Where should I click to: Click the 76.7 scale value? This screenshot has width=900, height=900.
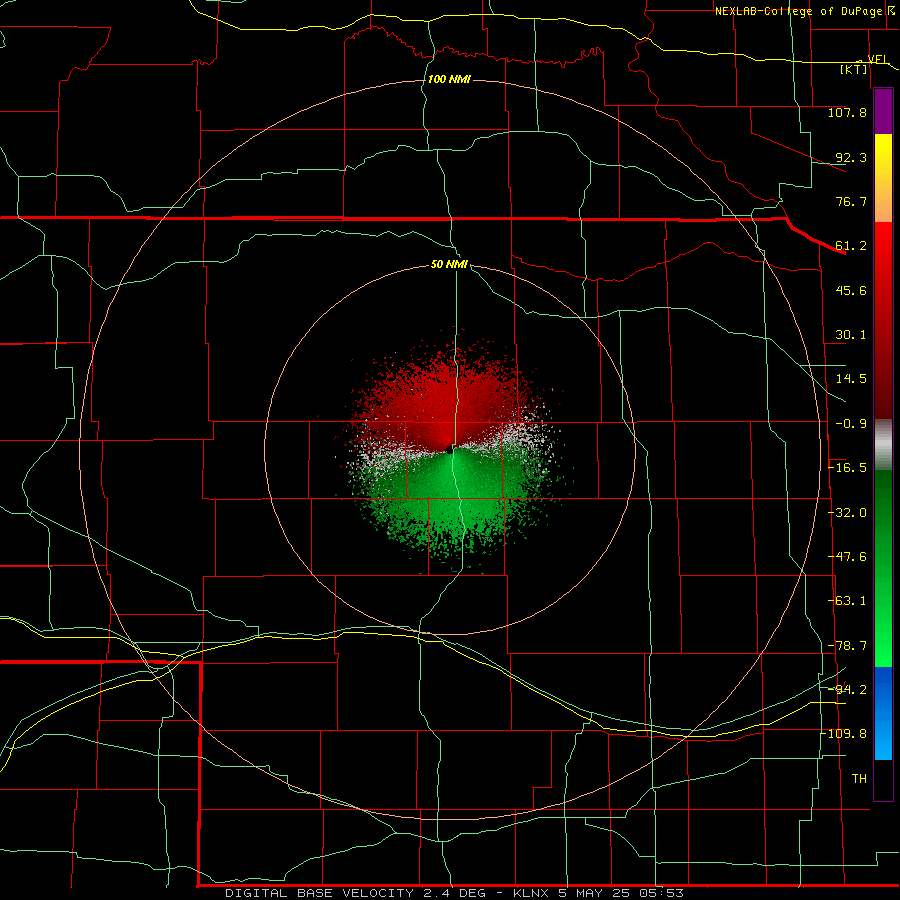click(851, 201)
